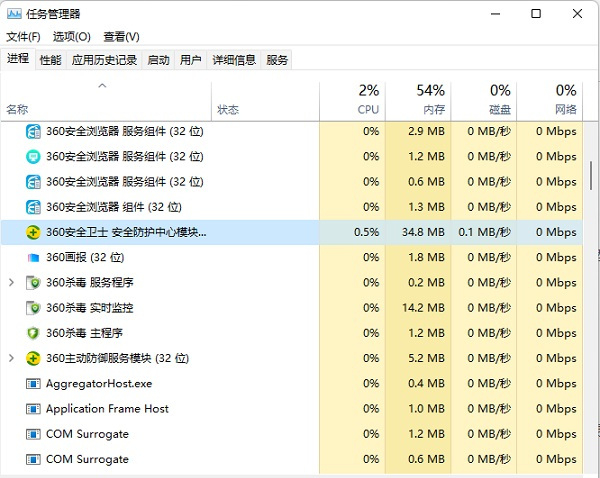
Task: Open the 选项(O) menu
Action: tap(71, 37)
